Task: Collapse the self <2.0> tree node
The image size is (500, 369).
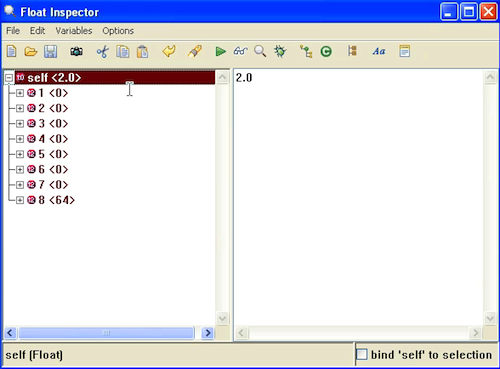Action: click(9, 78)
